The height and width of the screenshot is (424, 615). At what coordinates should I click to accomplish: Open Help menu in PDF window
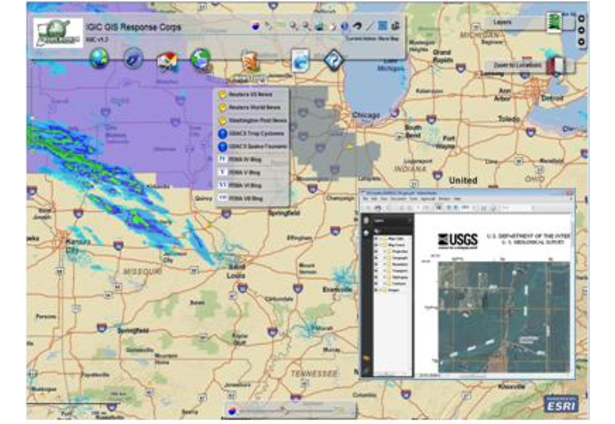pyautogui.click(x=457, y=199)
